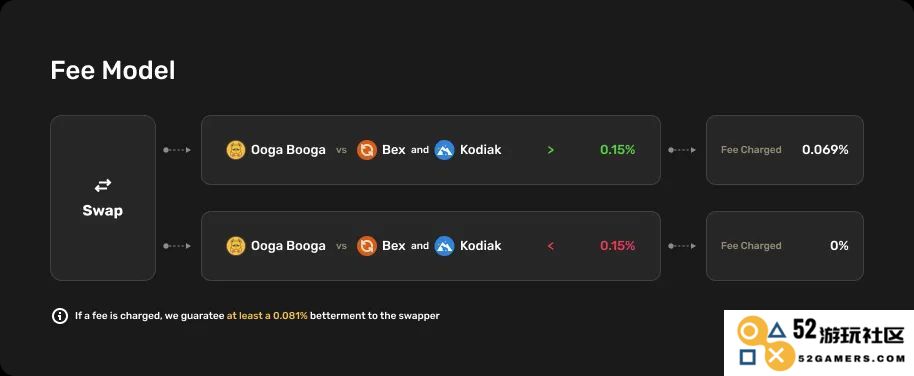Click the 0% fee charged value
Screen dimensions: 914x376
(x=839, y=245)
